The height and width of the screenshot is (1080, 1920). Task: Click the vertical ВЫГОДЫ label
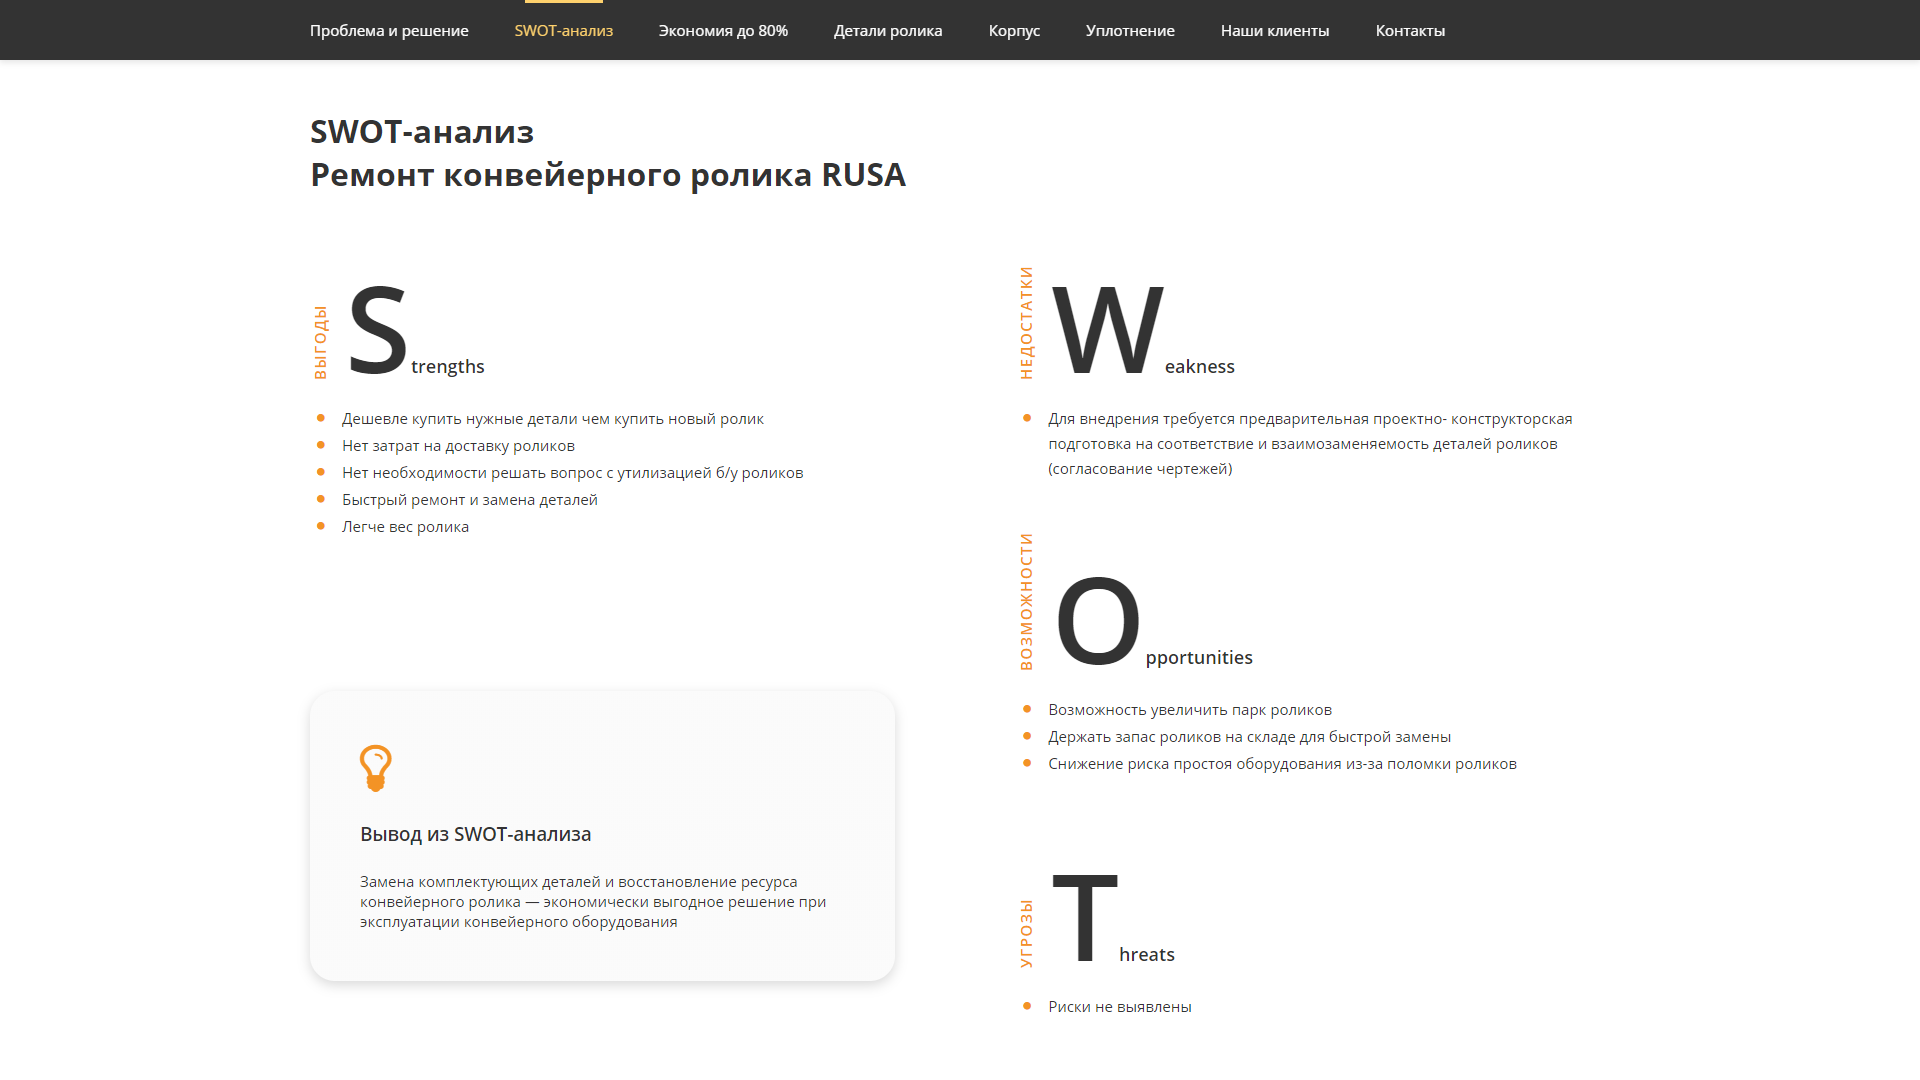click(x=320, y=343)
